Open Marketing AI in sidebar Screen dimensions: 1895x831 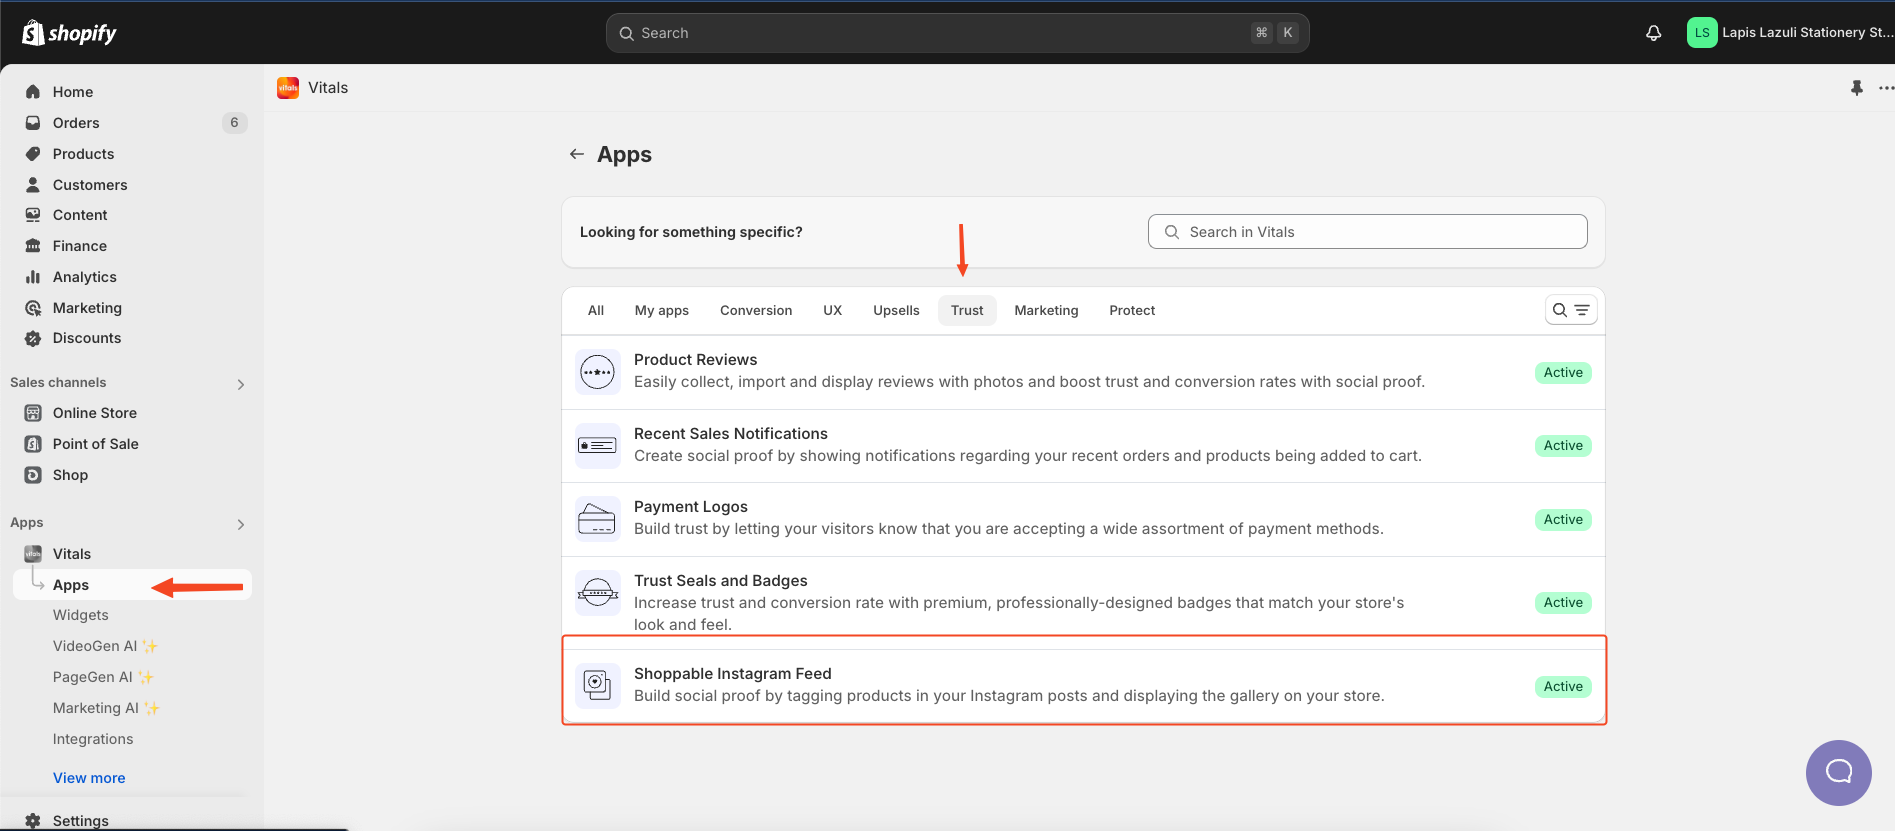coord(106,708)
